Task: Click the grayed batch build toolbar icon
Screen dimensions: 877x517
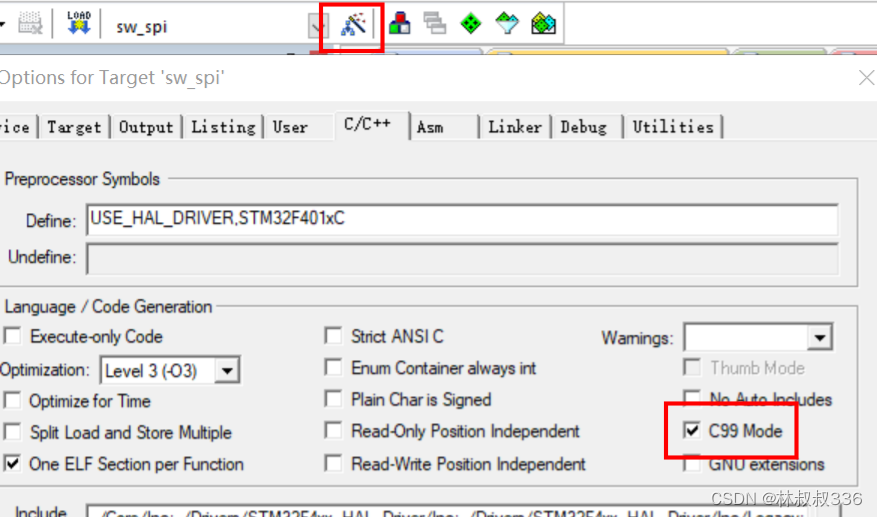Action: click(x=30, y=24)
